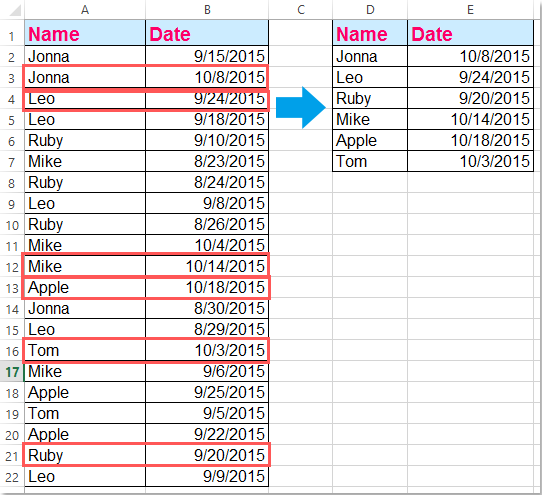Click the 10/14/2015 cell in column E
Image resolution: width=542 pixels, height=495 pixels.
pos(470,120)
